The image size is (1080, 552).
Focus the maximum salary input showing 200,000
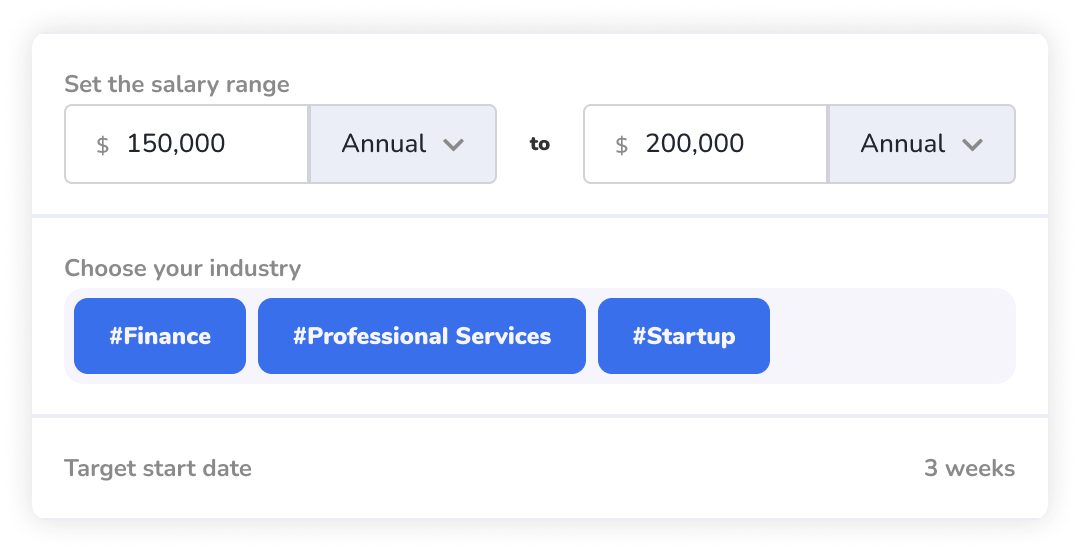pos(720,145)
